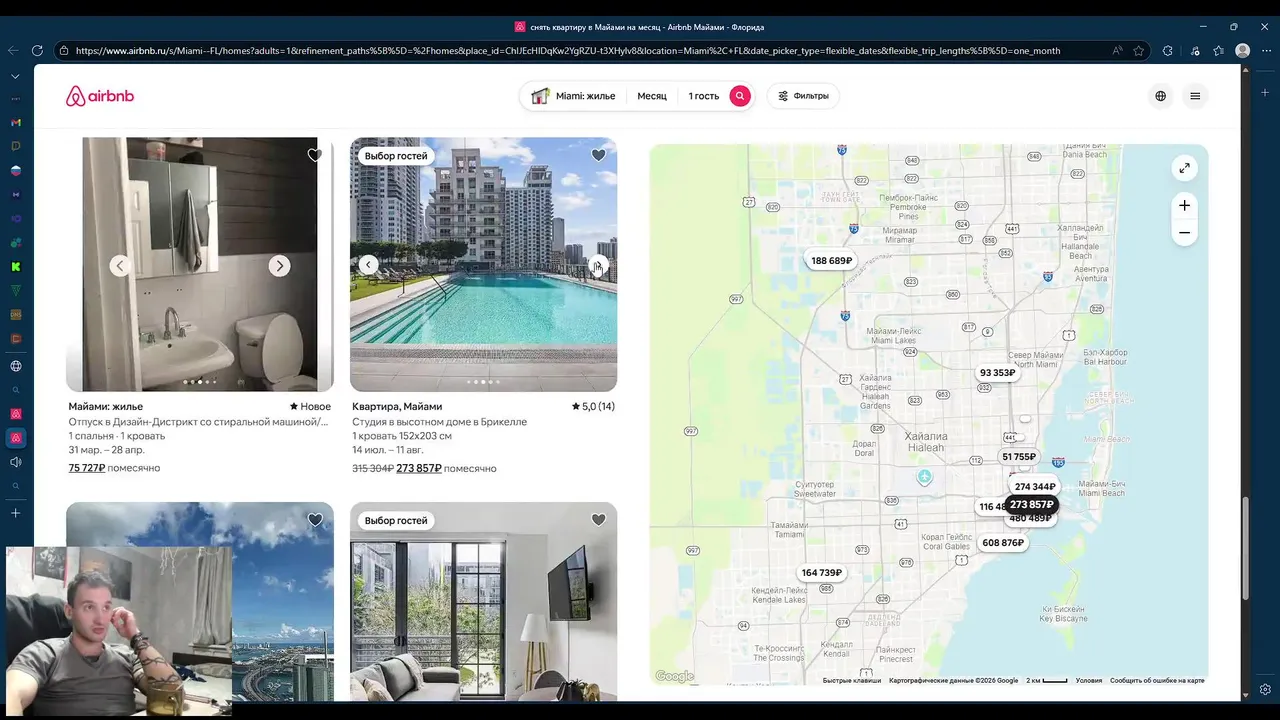The height and width of the screenshot is (720, 1280).
Task: Run search with the pink magnifier button
Action: 740,96
